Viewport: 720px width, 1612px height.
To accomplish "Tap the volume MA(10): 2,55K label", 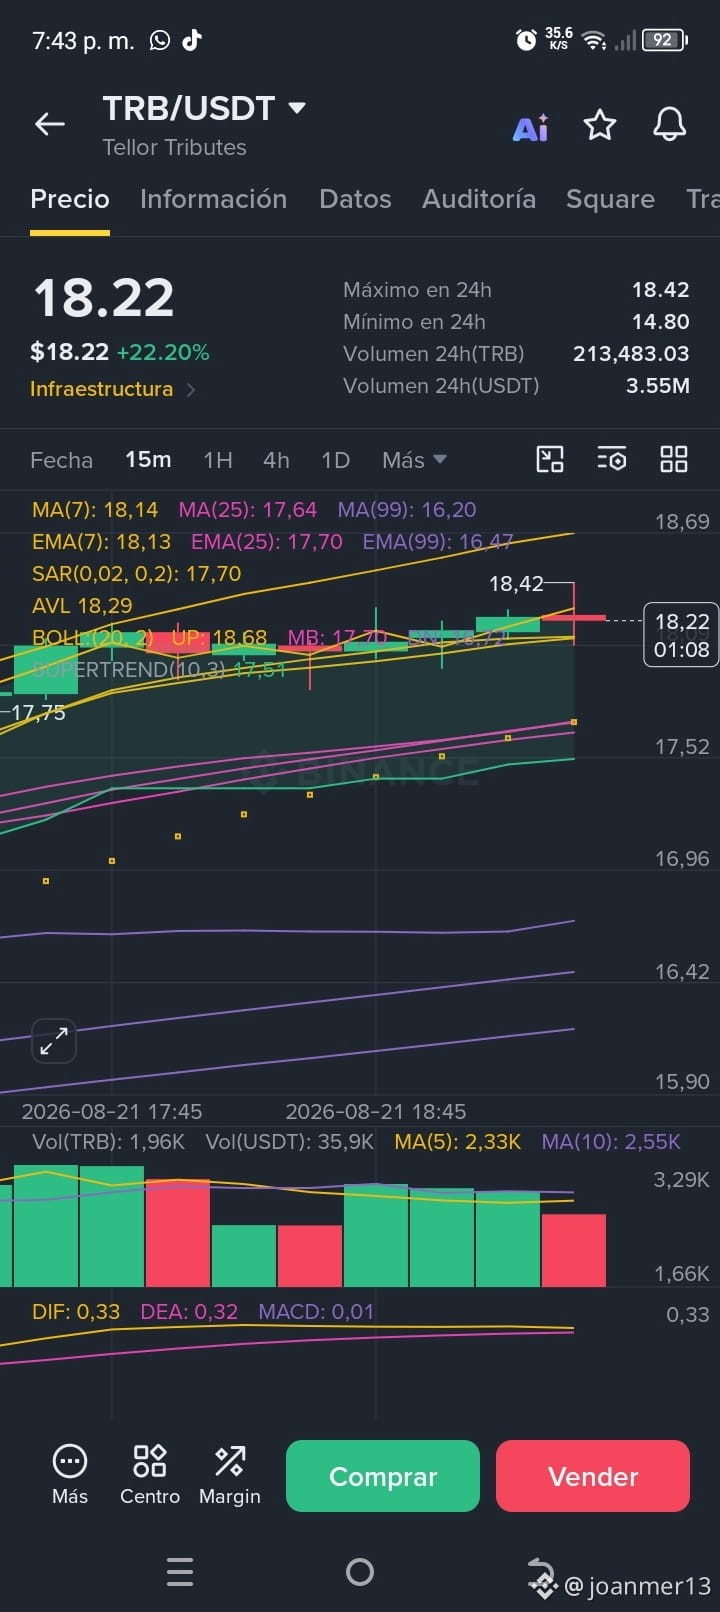I will coord(611,1142).
